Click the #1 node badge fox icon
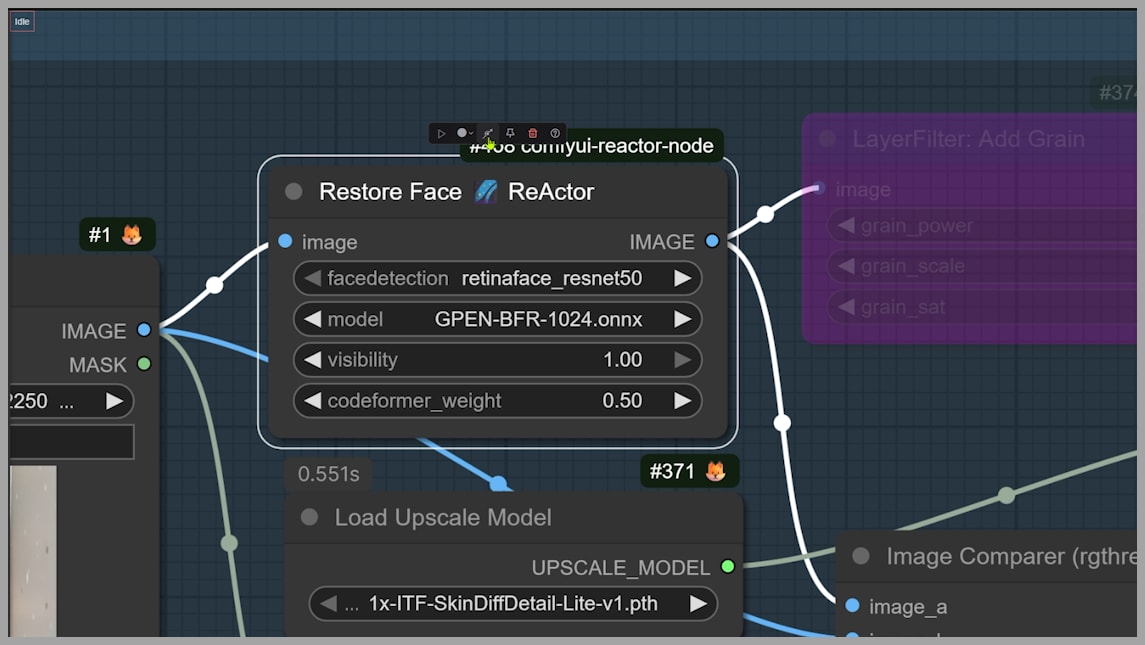 click(131, 235)
